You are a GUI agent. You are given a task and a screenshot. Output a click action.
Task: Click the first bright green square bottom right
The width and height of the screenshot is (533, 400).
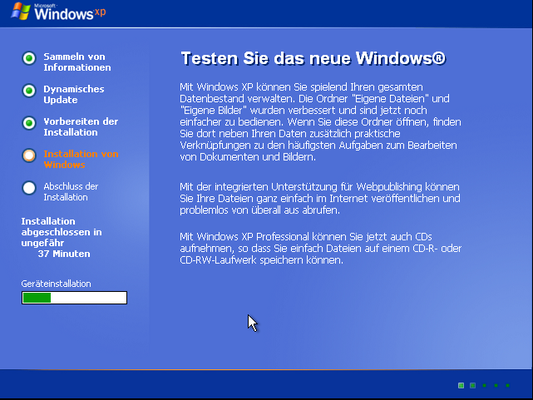[461, 385]
